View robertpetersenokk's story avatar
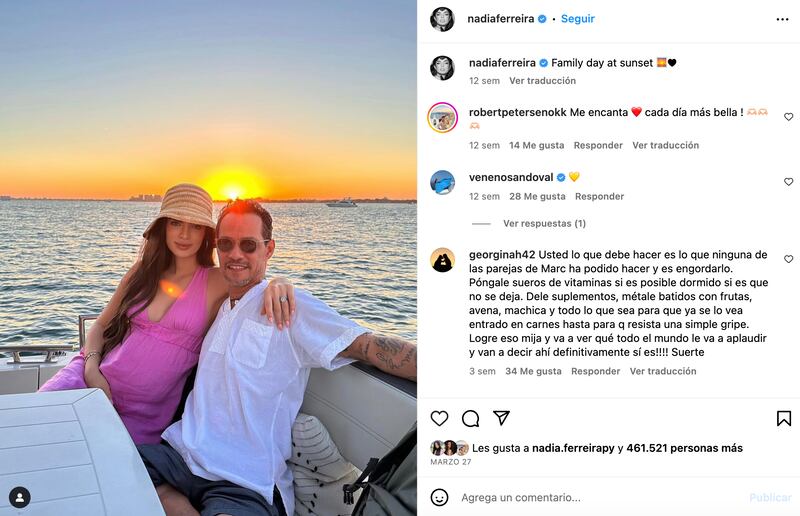This screenshot has height=516, width=800. coord(442,117)
